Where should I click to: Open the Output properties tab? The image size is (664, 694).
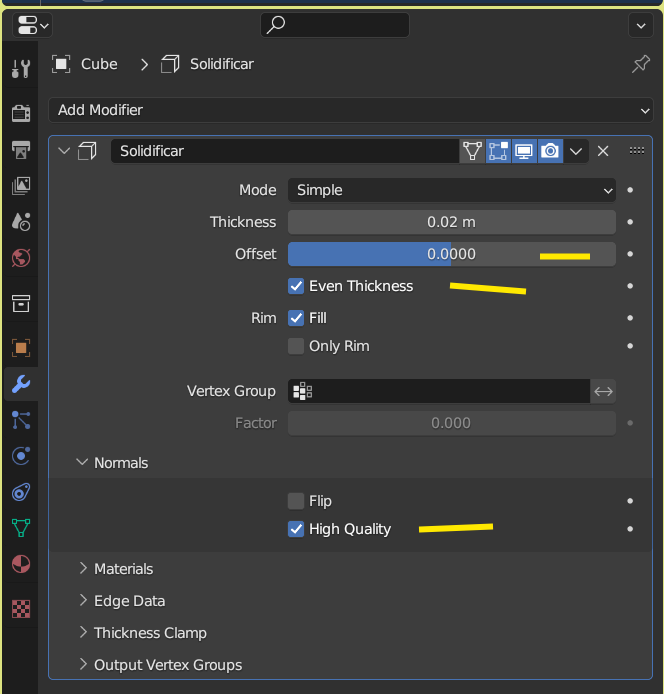(21, 150)
